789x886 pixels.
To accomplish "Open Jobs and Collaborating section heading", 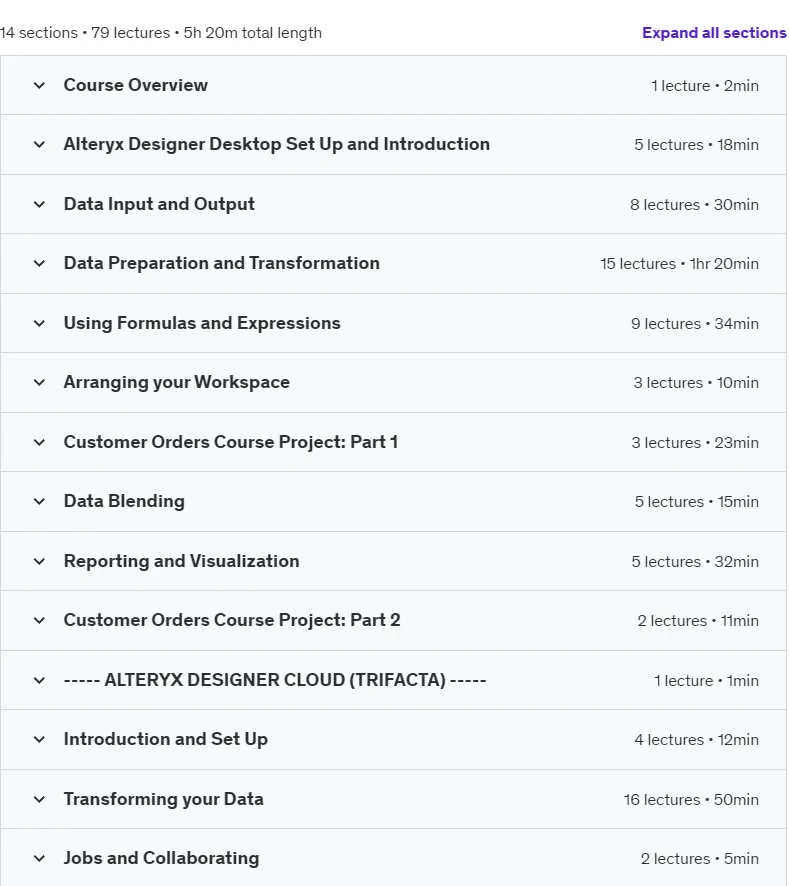I will point(161,858).
